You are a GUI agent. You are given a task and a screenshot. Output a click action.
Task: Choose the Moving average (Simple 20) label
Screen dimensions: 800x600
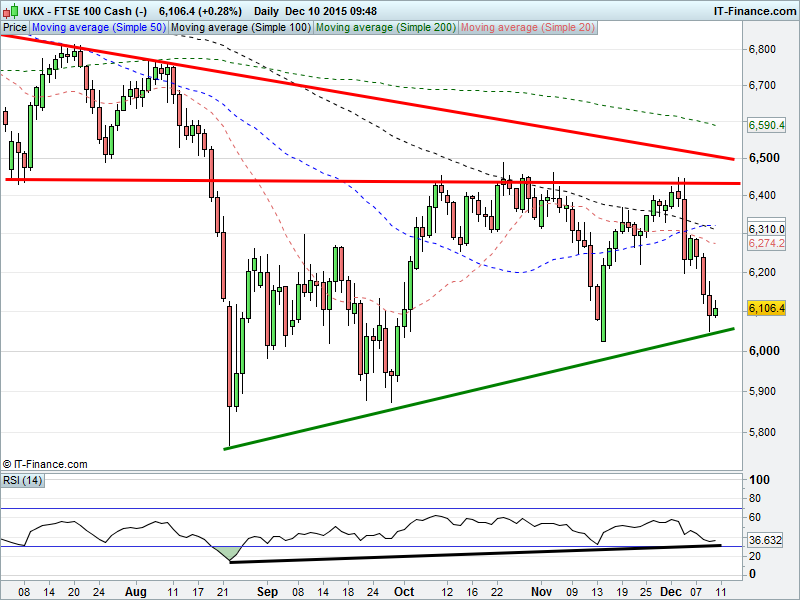[x=526, y=28]
